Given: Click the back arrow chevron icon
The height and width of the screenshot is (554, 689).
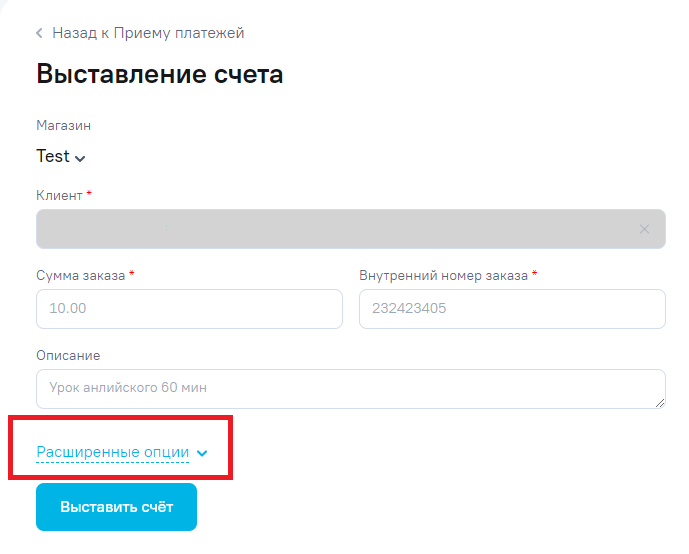Looking at the screenshot, I should pyautogui.click(x=40, y=33).
